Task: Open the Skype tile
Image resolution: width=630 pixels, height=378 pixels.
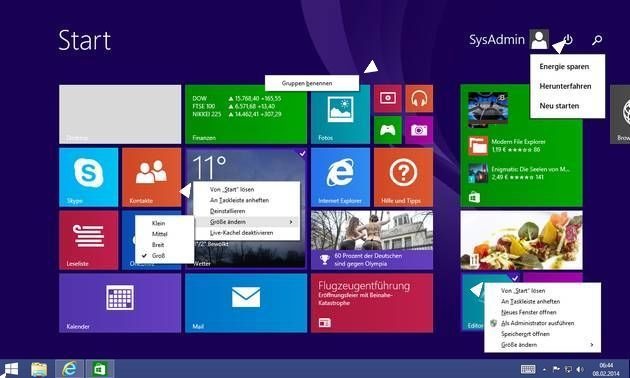Action: (88, 177)
